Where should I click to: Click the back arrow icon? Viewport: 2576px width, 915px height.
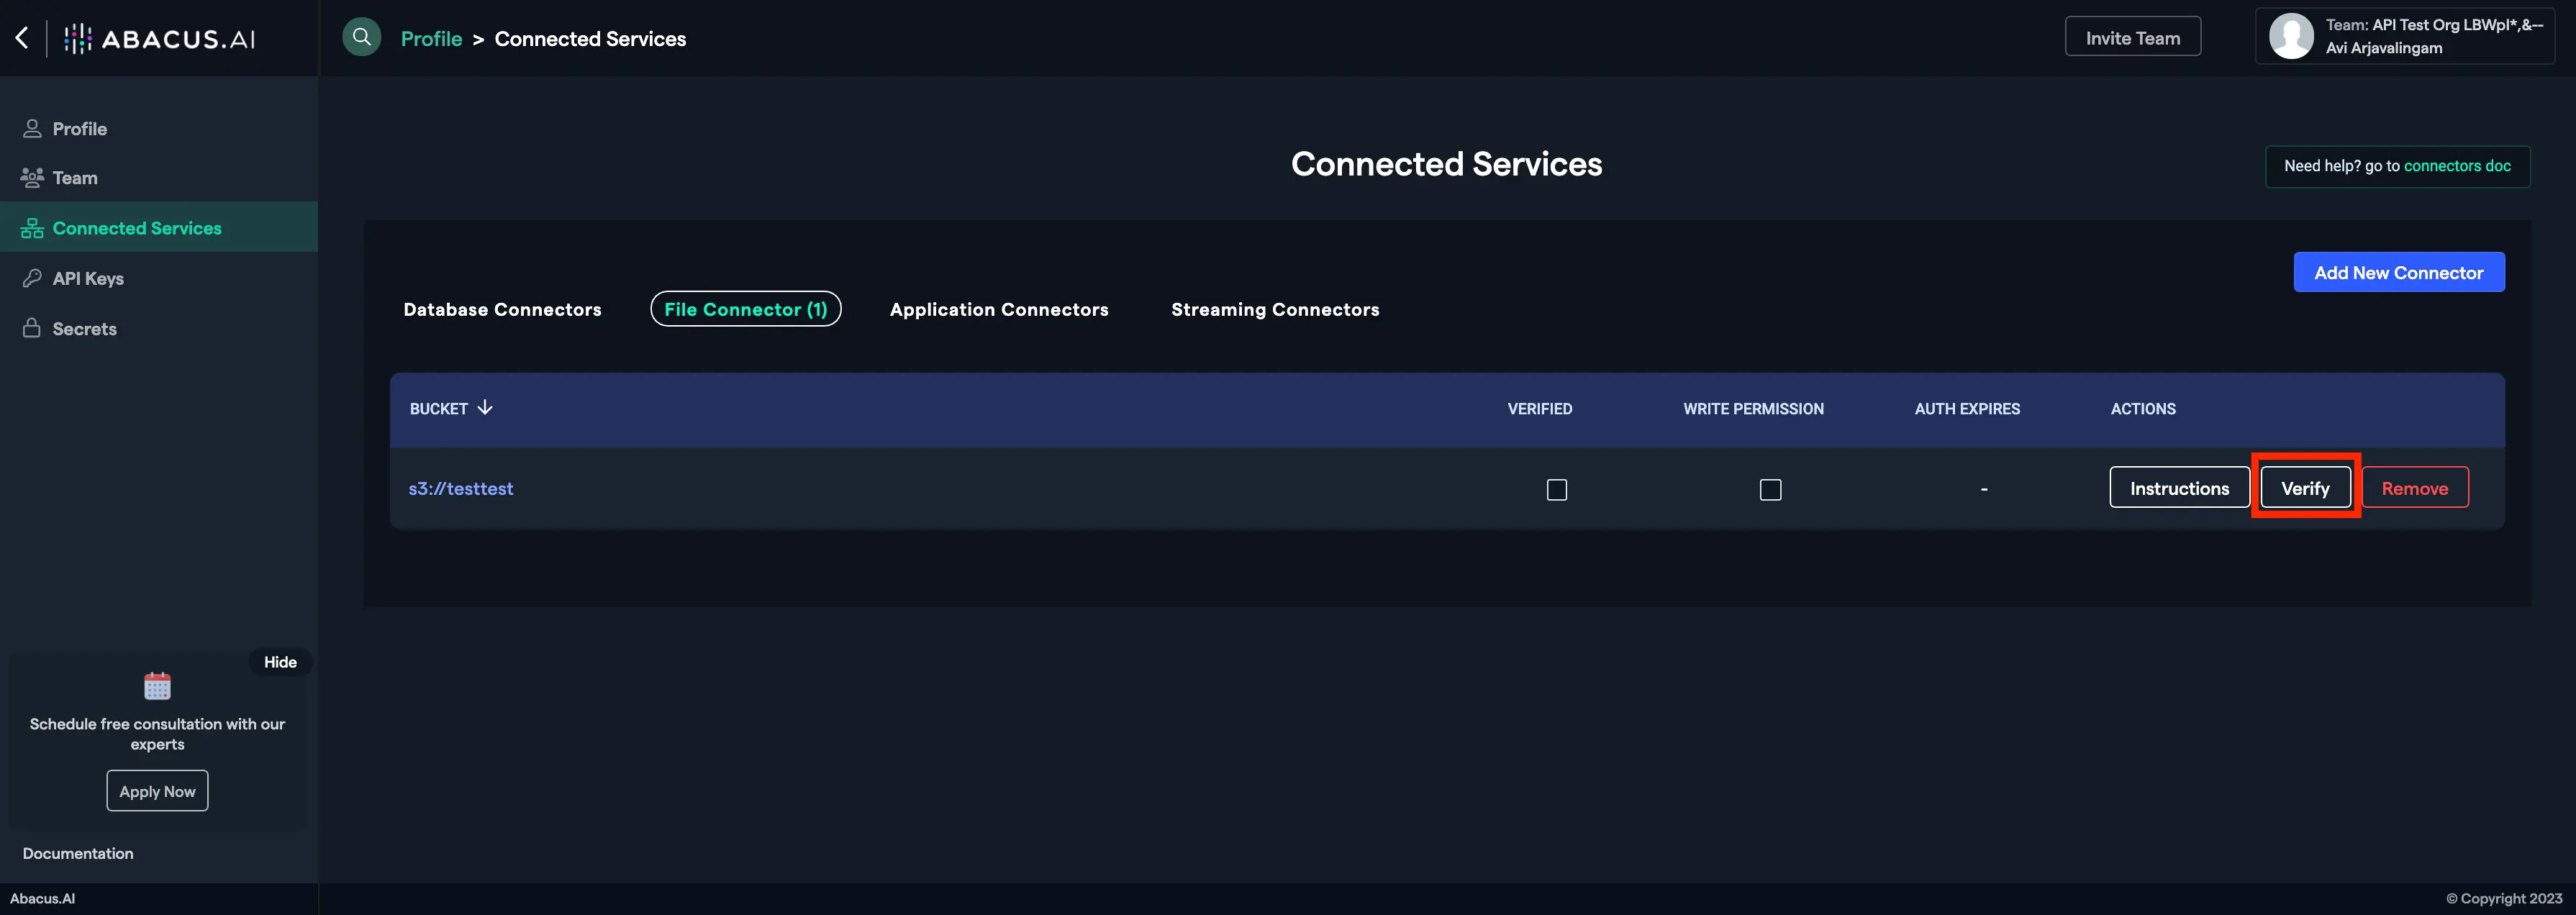(22, 38)
